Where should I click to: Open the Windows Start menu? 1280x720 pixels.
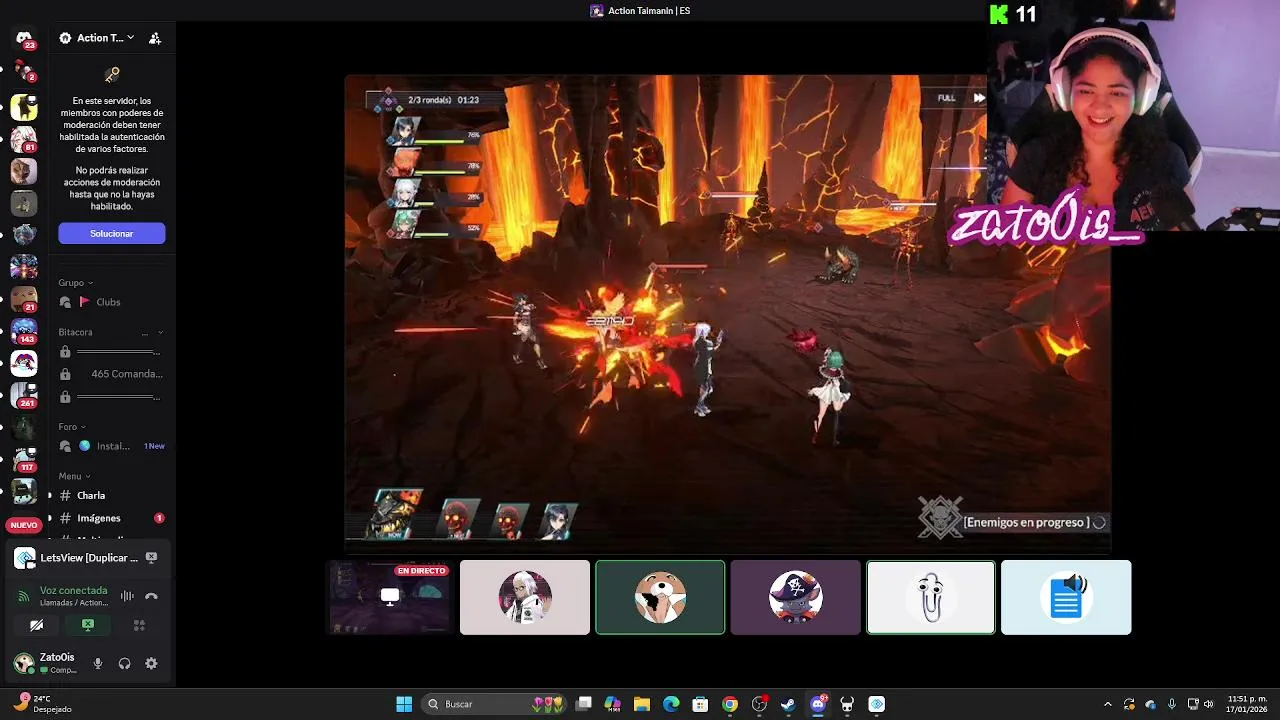404,704
